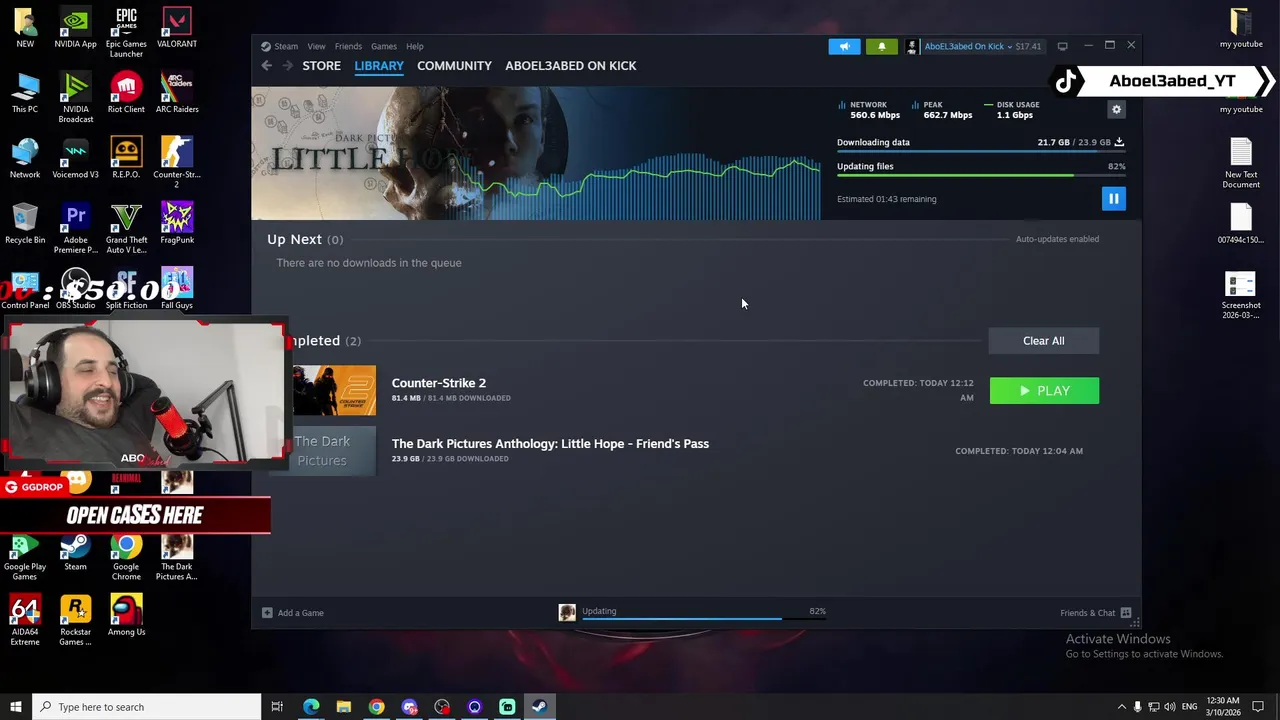The height and width of the screenshot is (720, 1280).
Task: Pause the current download
Action: [1113, 199]
